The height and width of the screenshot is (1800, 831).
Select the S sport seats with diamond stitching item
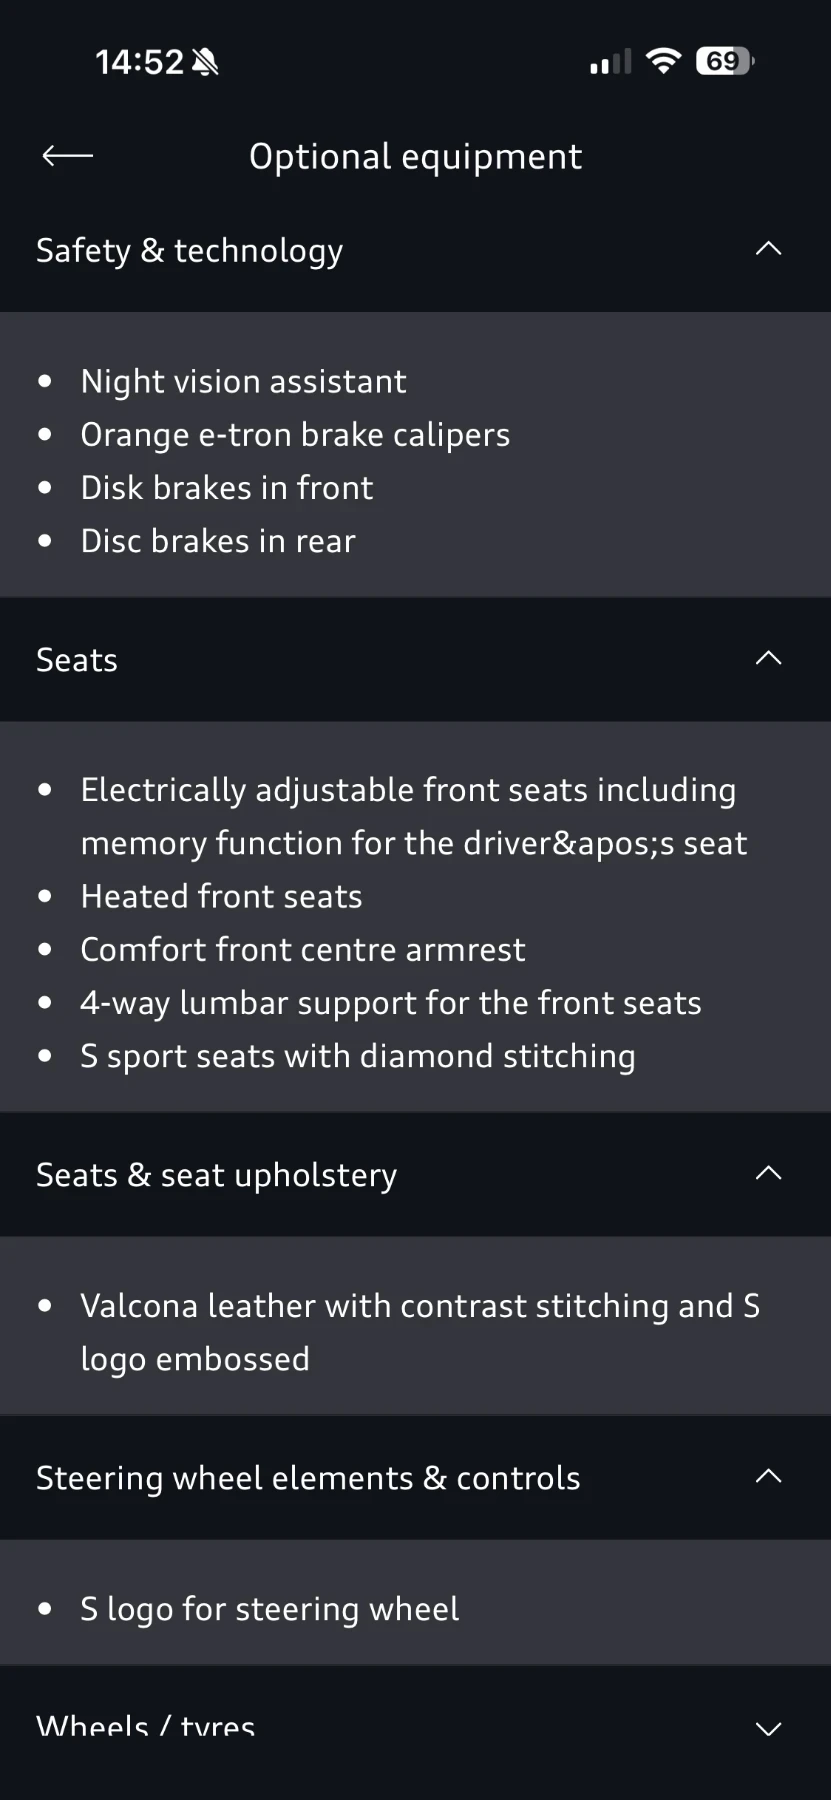pyautogui.click(x=358, y=1055)
